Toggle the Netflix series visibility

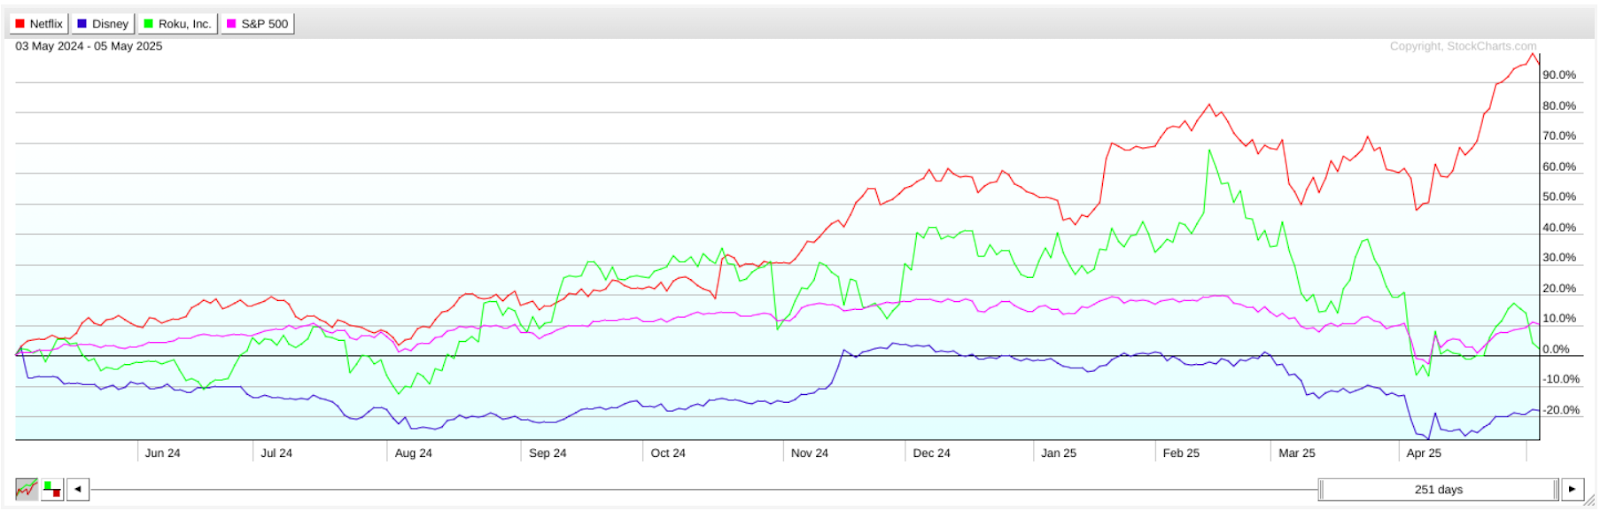39,23
